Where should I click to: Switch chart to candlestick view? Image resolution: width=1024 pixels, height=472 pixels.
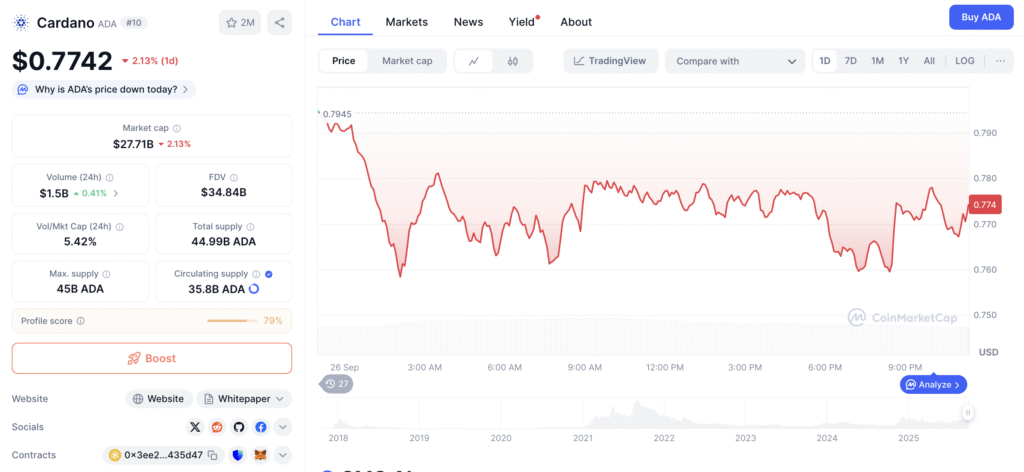[x=513, y=61]
